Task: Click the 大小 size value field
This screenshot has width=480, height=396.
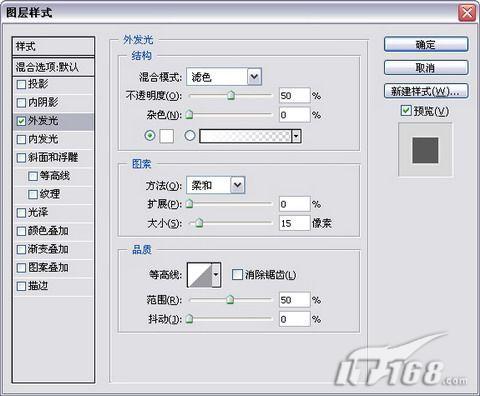Action: (294, 223)
